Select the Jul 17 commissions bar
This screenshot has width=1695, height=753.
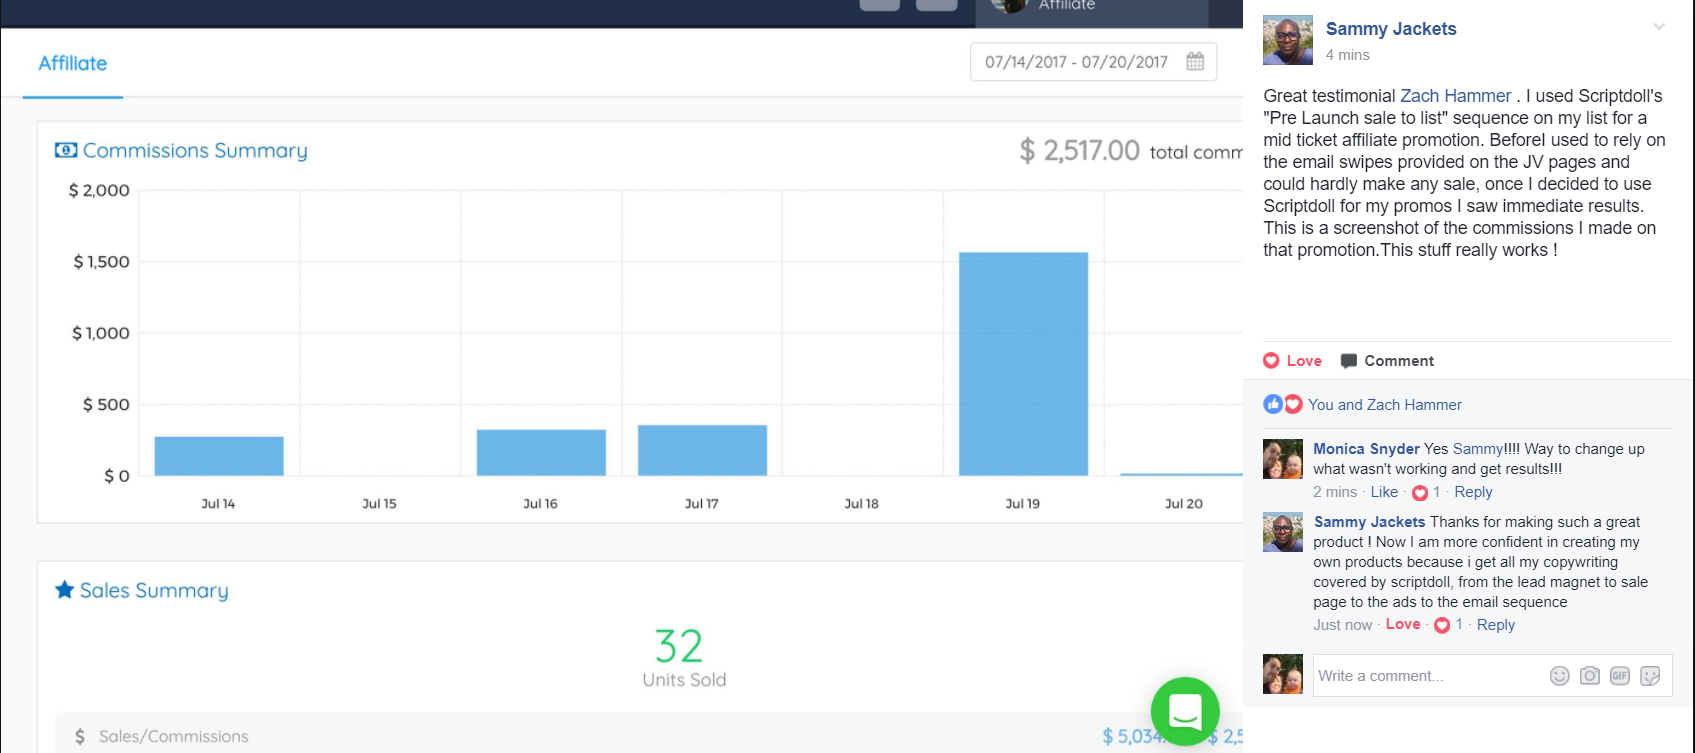tap(702, 451)
